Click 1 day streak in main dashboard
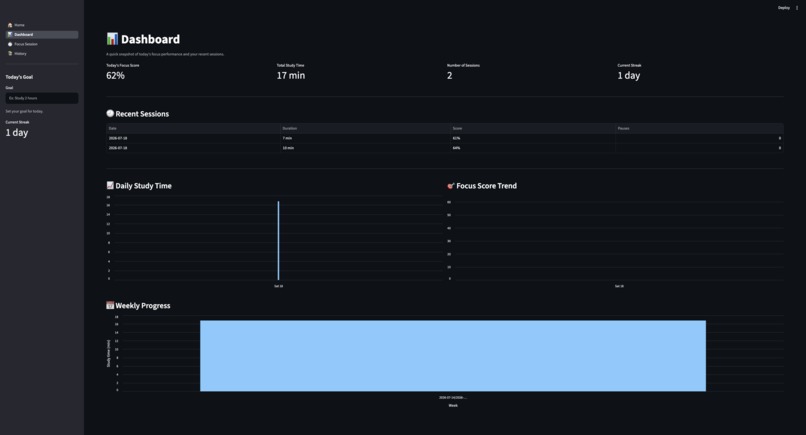This screenshot has width=806, height=435. 629,76
